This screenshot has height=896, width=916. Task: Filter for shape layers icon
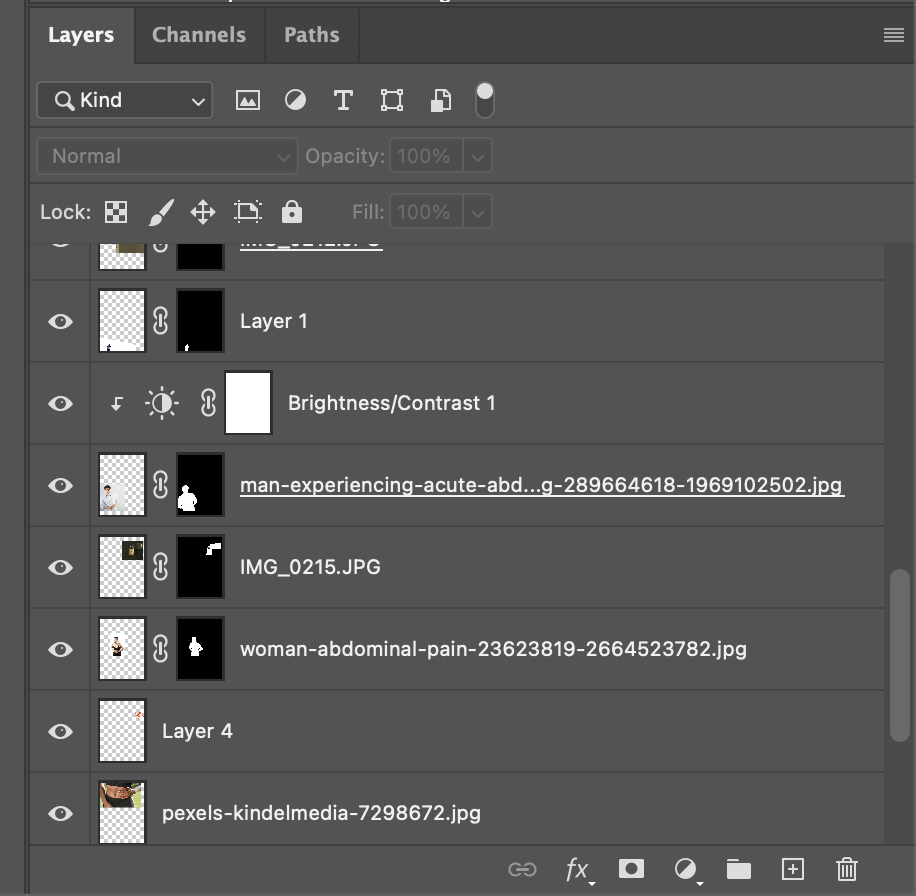(x=392, y=100)
